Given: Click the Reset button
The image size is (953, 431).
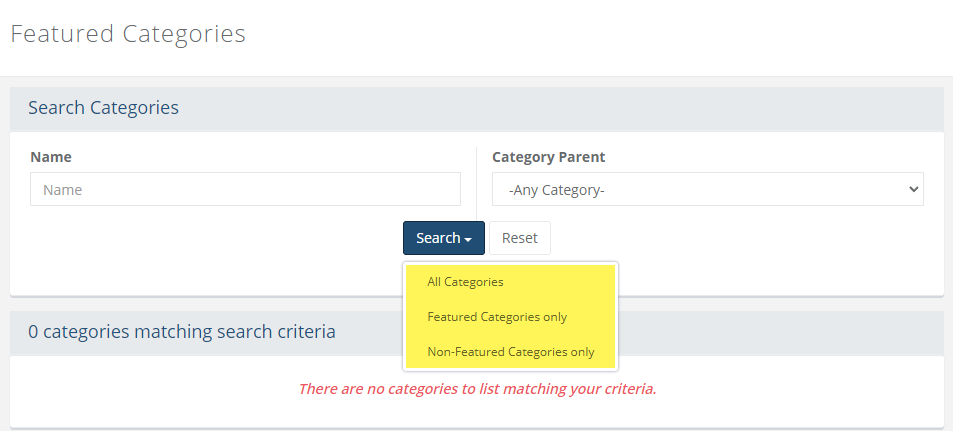Looking at the screenshot, I should point(519,238).
